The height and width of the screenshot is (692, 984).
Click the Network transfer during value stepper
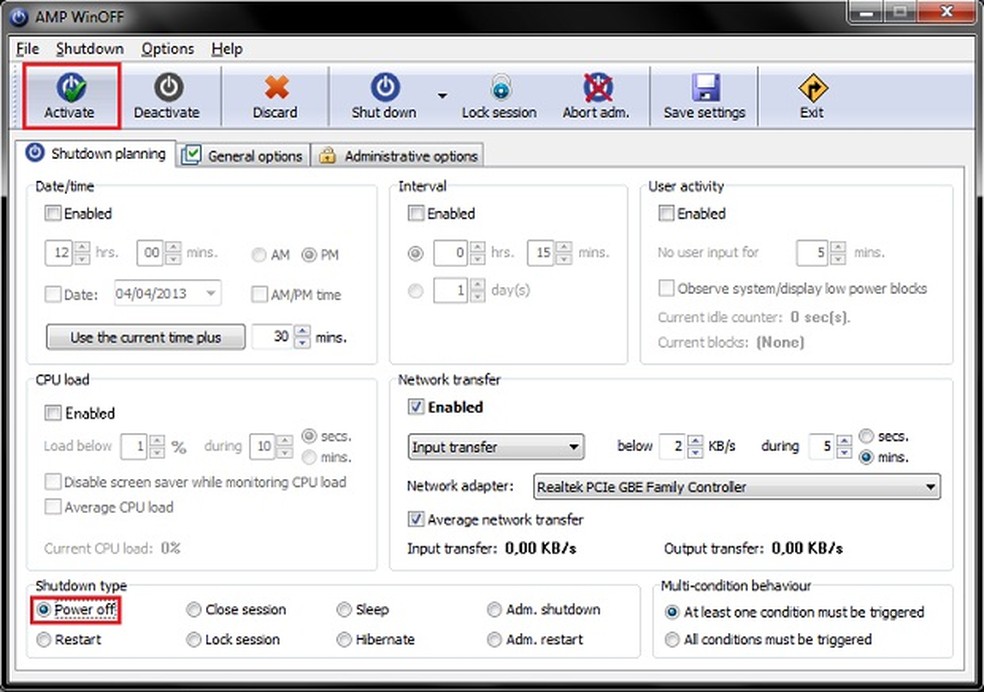845,447
